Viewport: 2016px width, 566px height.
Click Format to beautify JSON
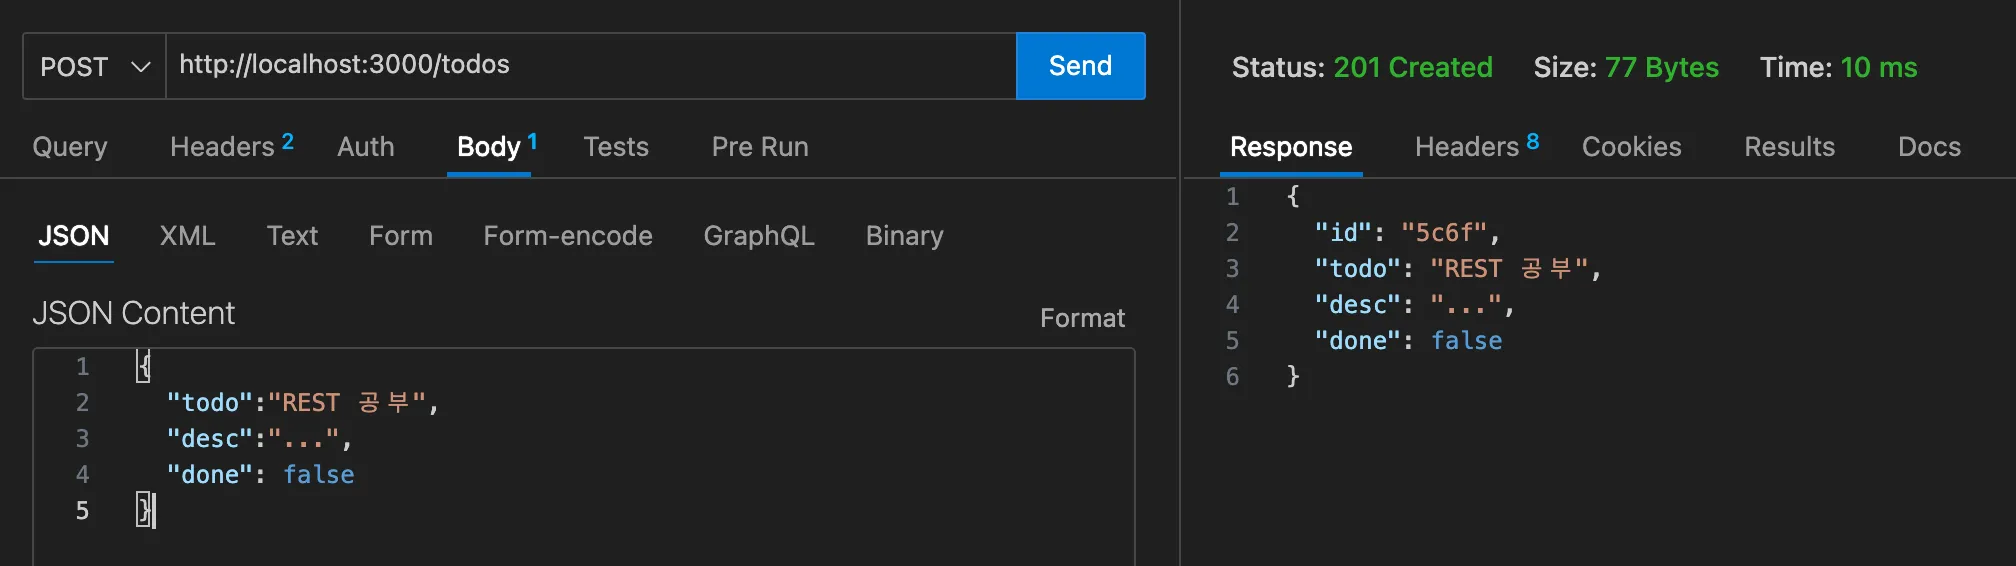pyautogui.click(x=1082, y=318)
